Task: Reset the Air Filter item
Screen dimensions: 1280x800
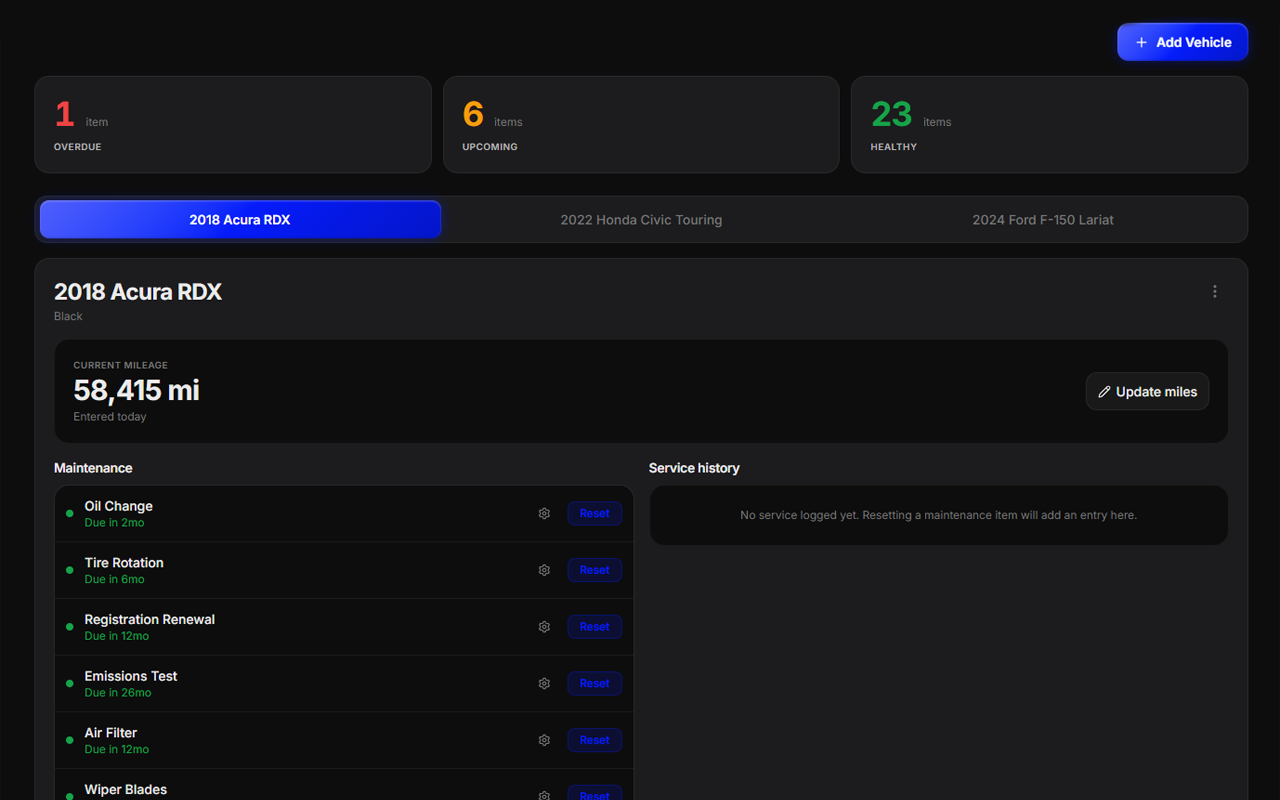Action: coord(595,740)
